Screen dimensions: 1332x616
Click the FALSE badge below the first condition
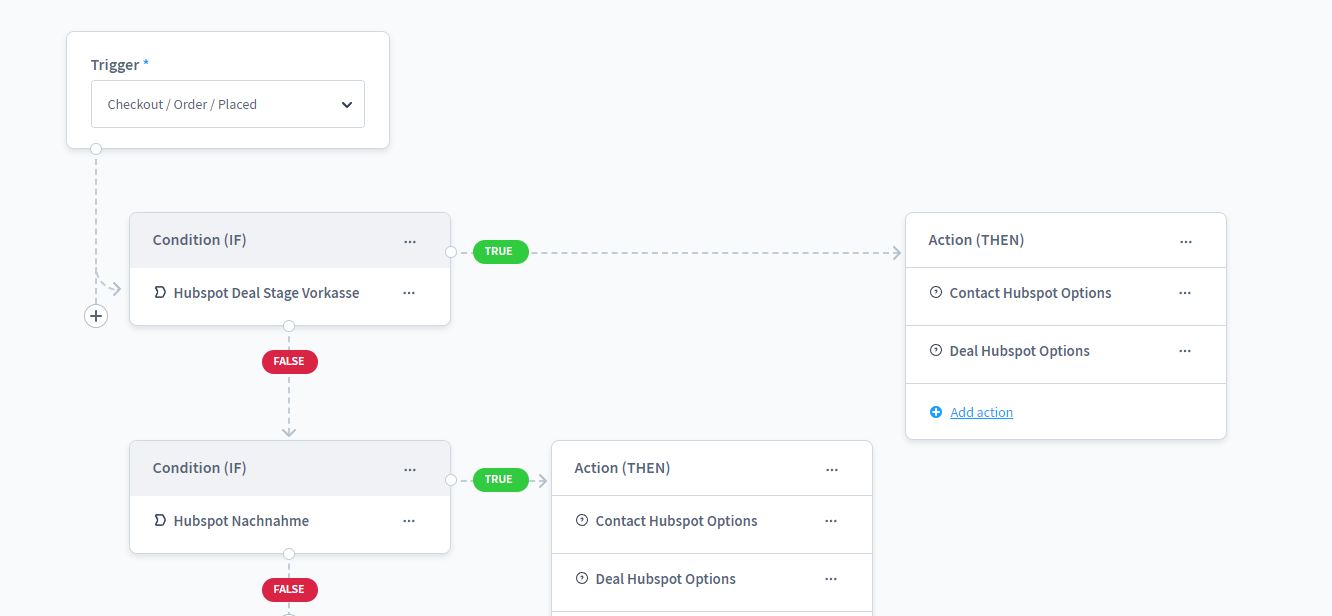(x=289, y=361)
